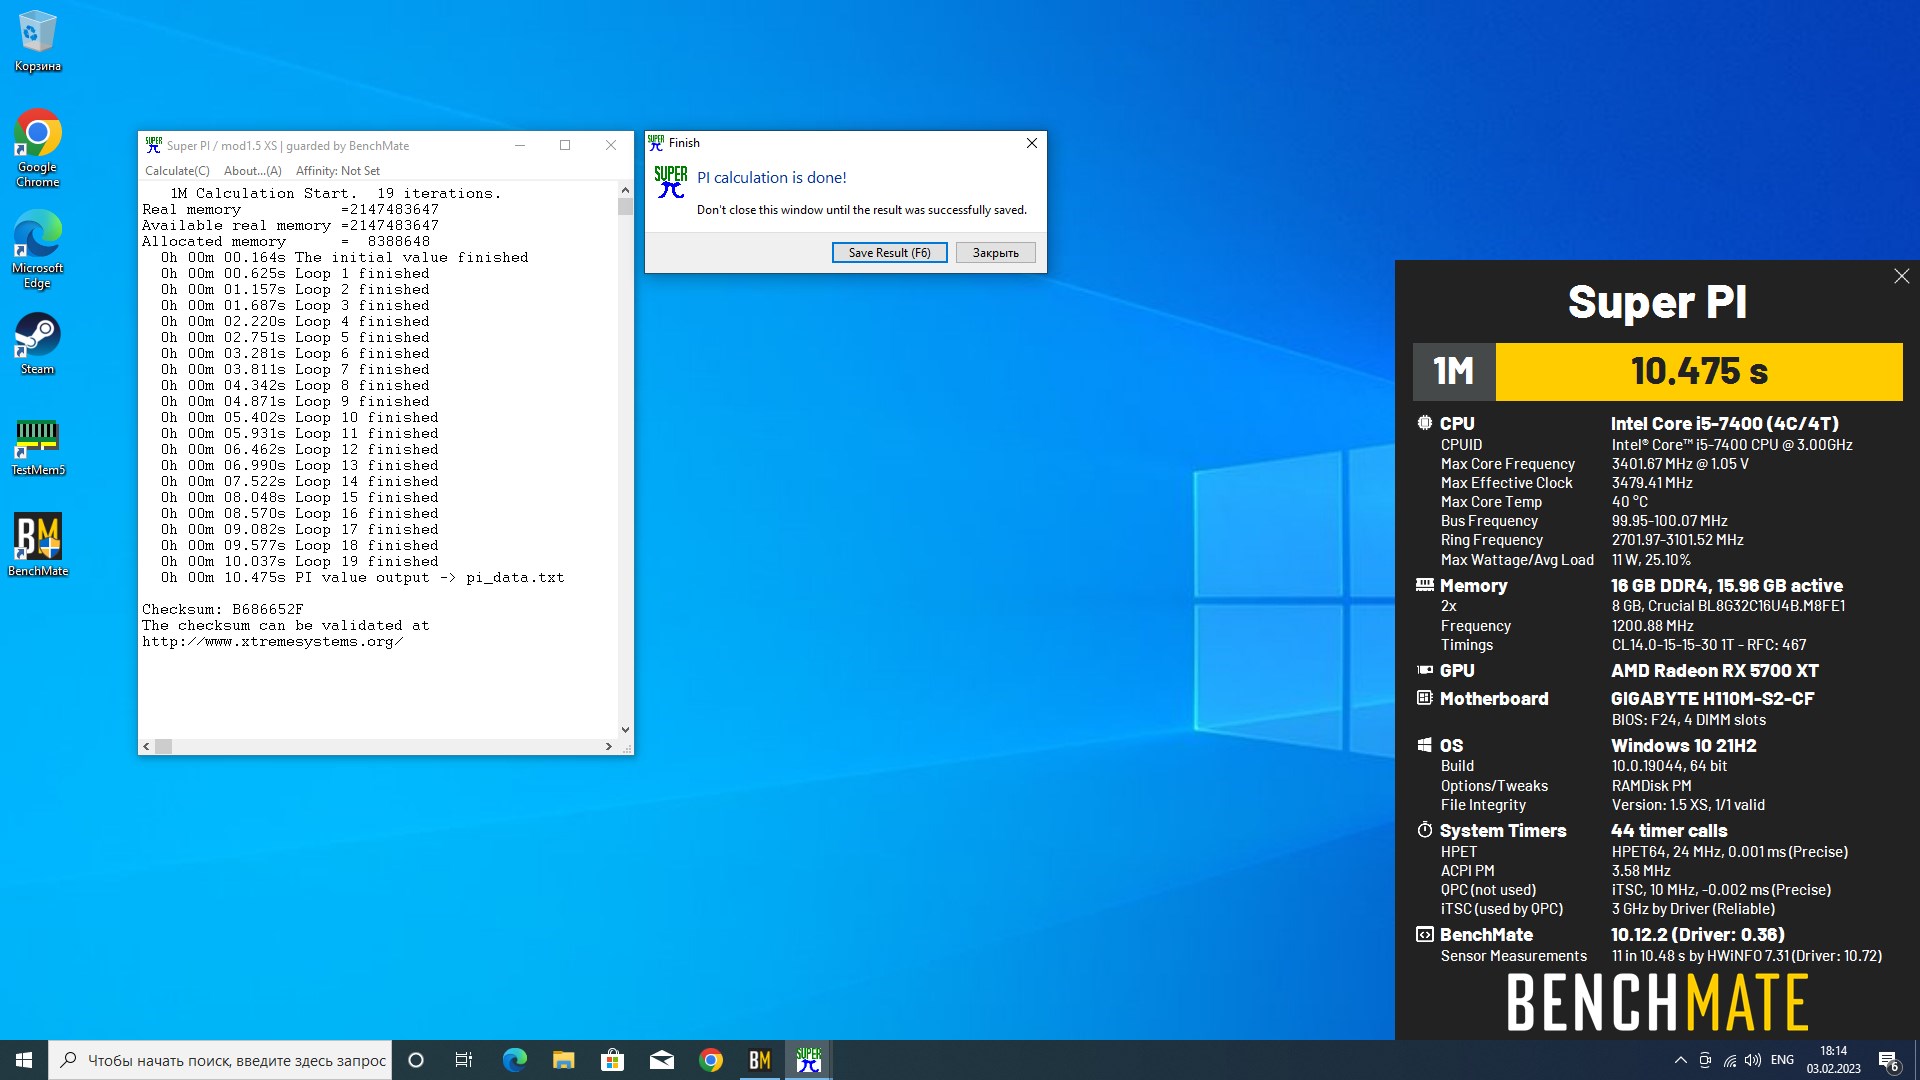Open Microsoft Store from taskbar

(x=612, y=1060)
